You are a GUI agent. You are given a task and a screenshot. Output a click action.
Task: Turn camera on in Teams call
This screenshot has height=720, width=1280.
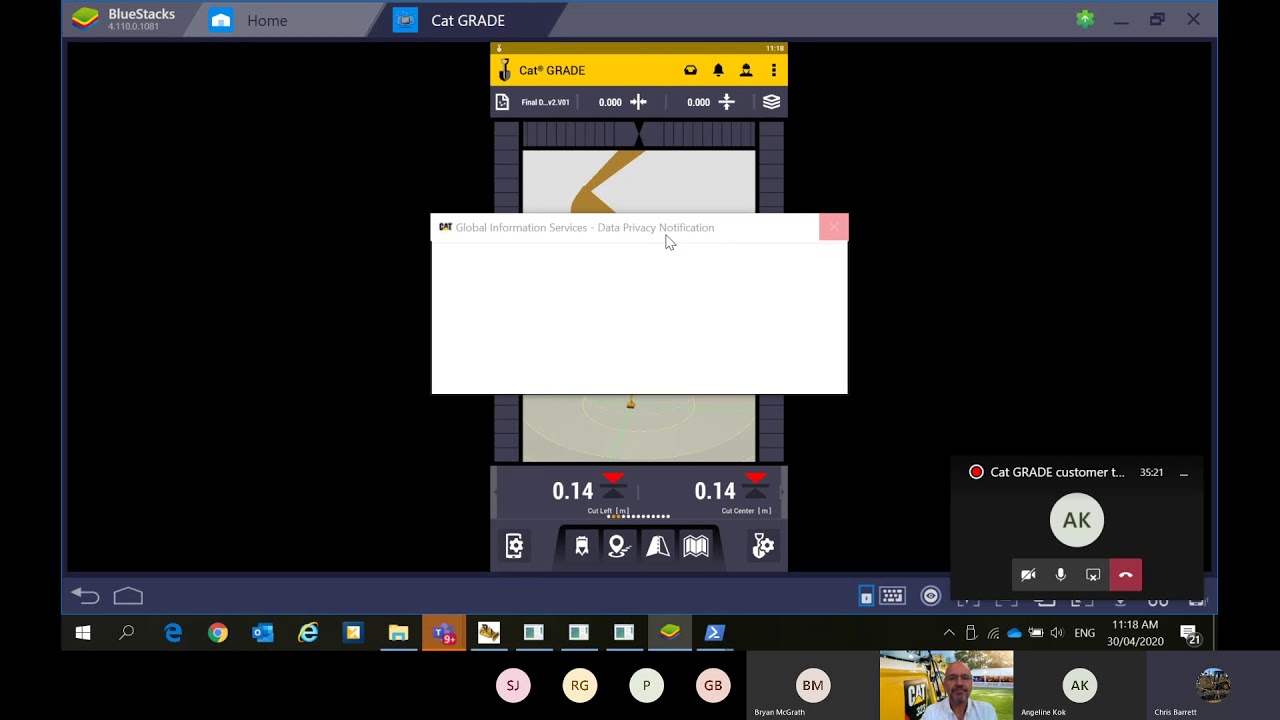coord(1028,575)
